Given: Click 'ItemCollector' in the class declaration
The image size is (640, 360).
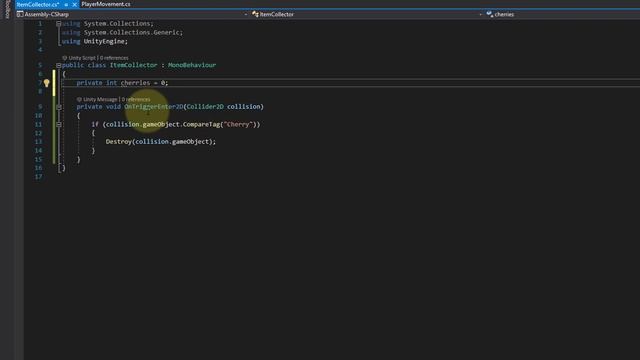Looking at the screenshot, I should pyautogui.click(x=133, y=65).
